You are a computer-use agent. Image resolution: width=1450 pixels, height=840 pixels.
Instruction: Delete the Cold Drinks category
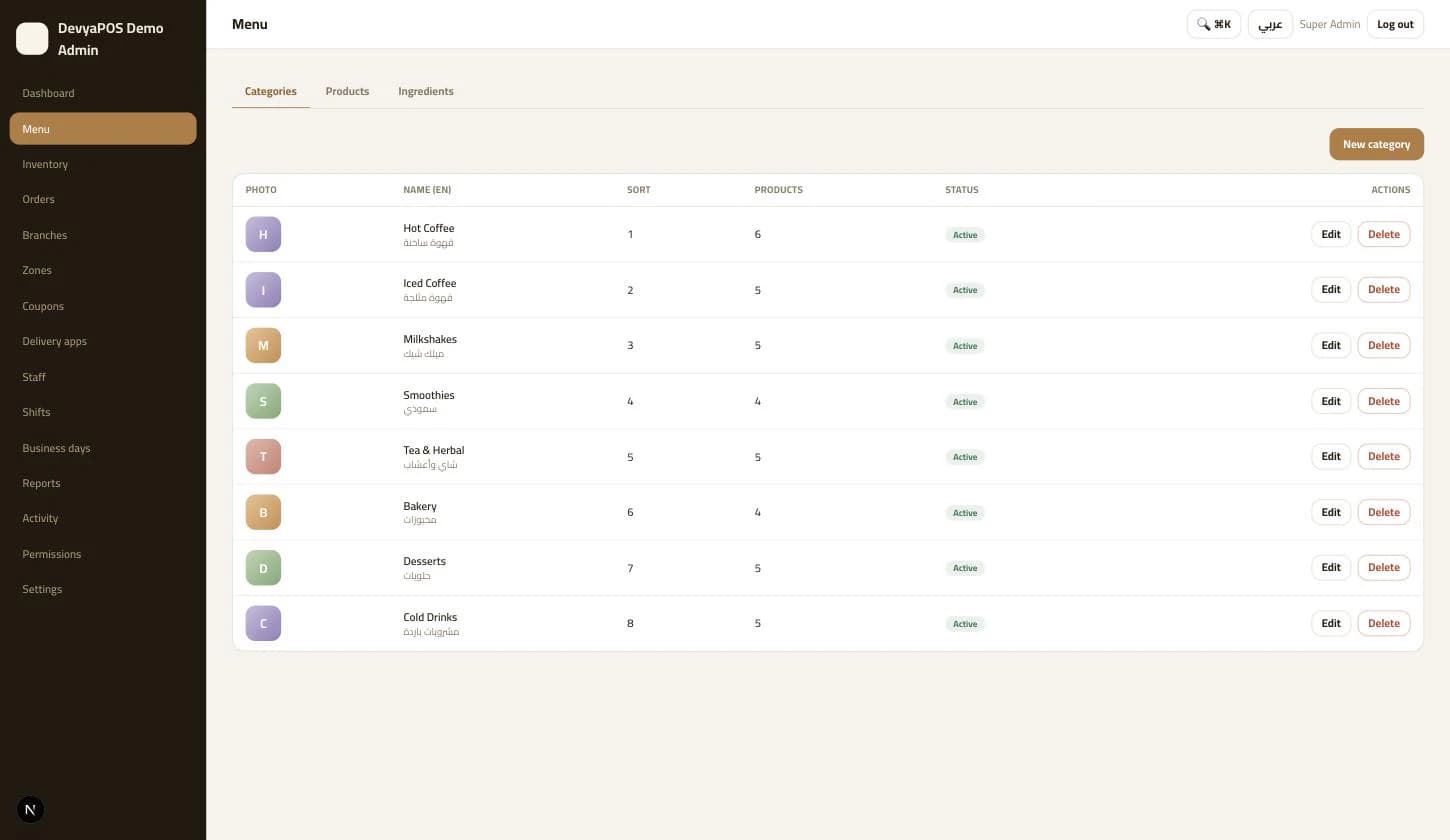1384,623
